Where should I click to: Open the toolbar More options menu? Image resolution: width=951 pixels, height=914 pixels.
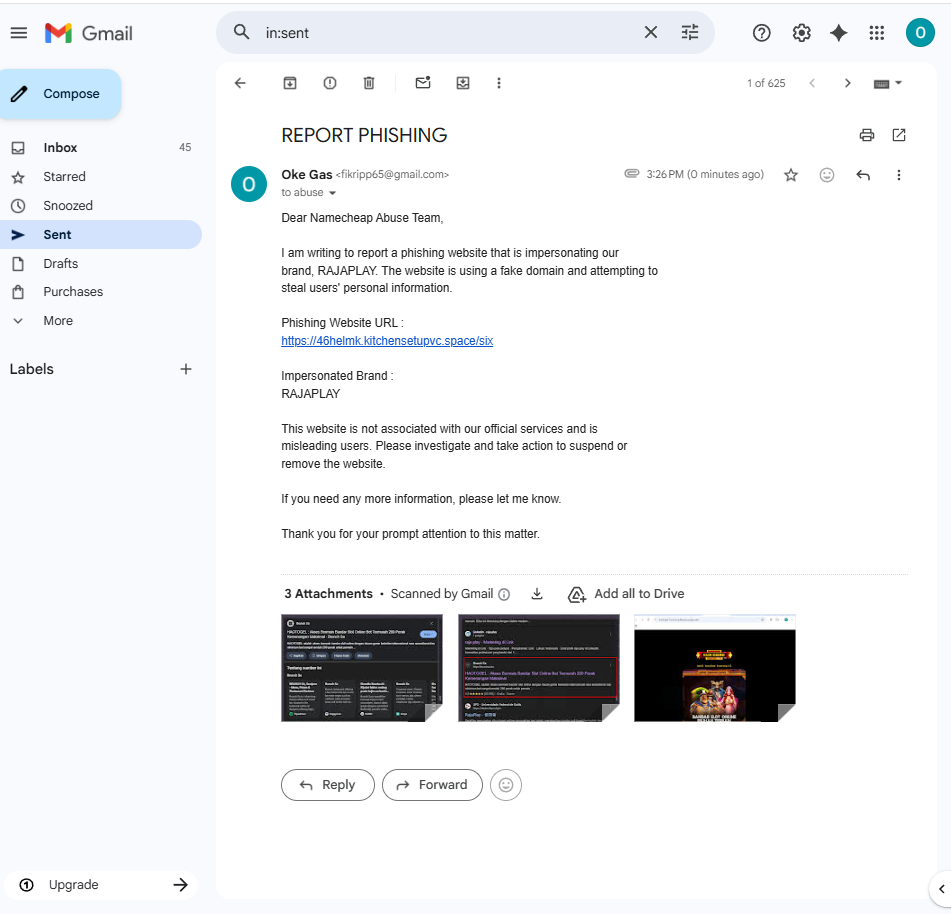pos(499,83)
